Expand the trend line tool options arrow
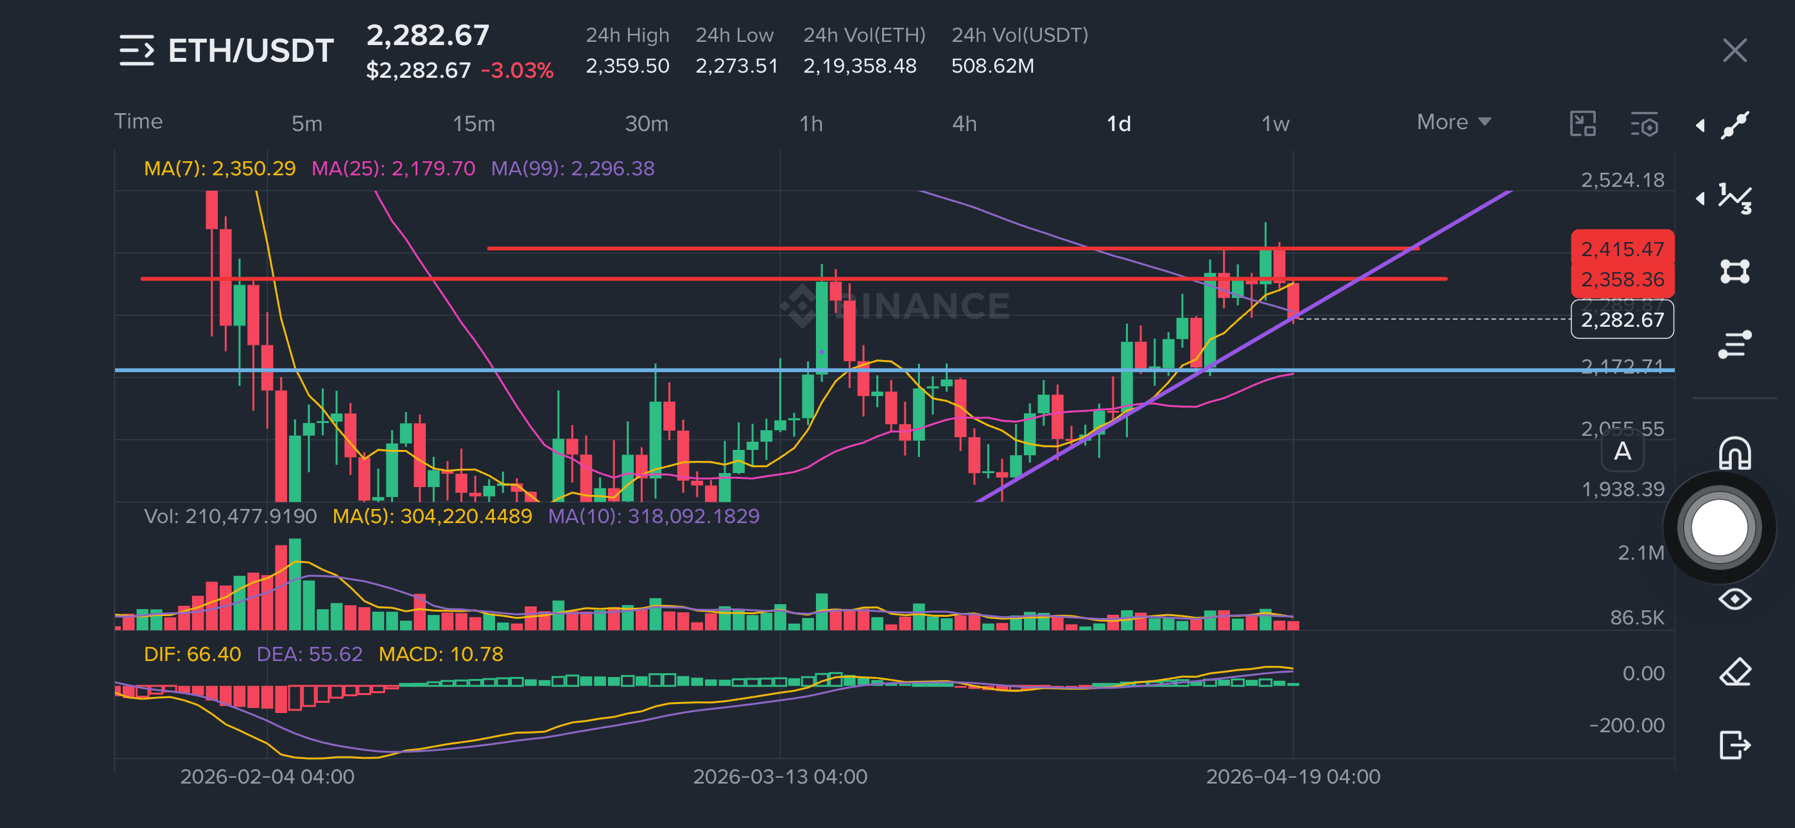The image size is (1795, 828). pos(1700,125)
